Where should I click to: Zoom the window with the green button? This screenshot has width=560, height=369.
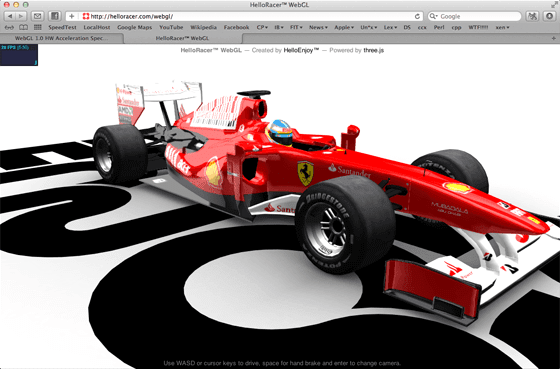25,5
